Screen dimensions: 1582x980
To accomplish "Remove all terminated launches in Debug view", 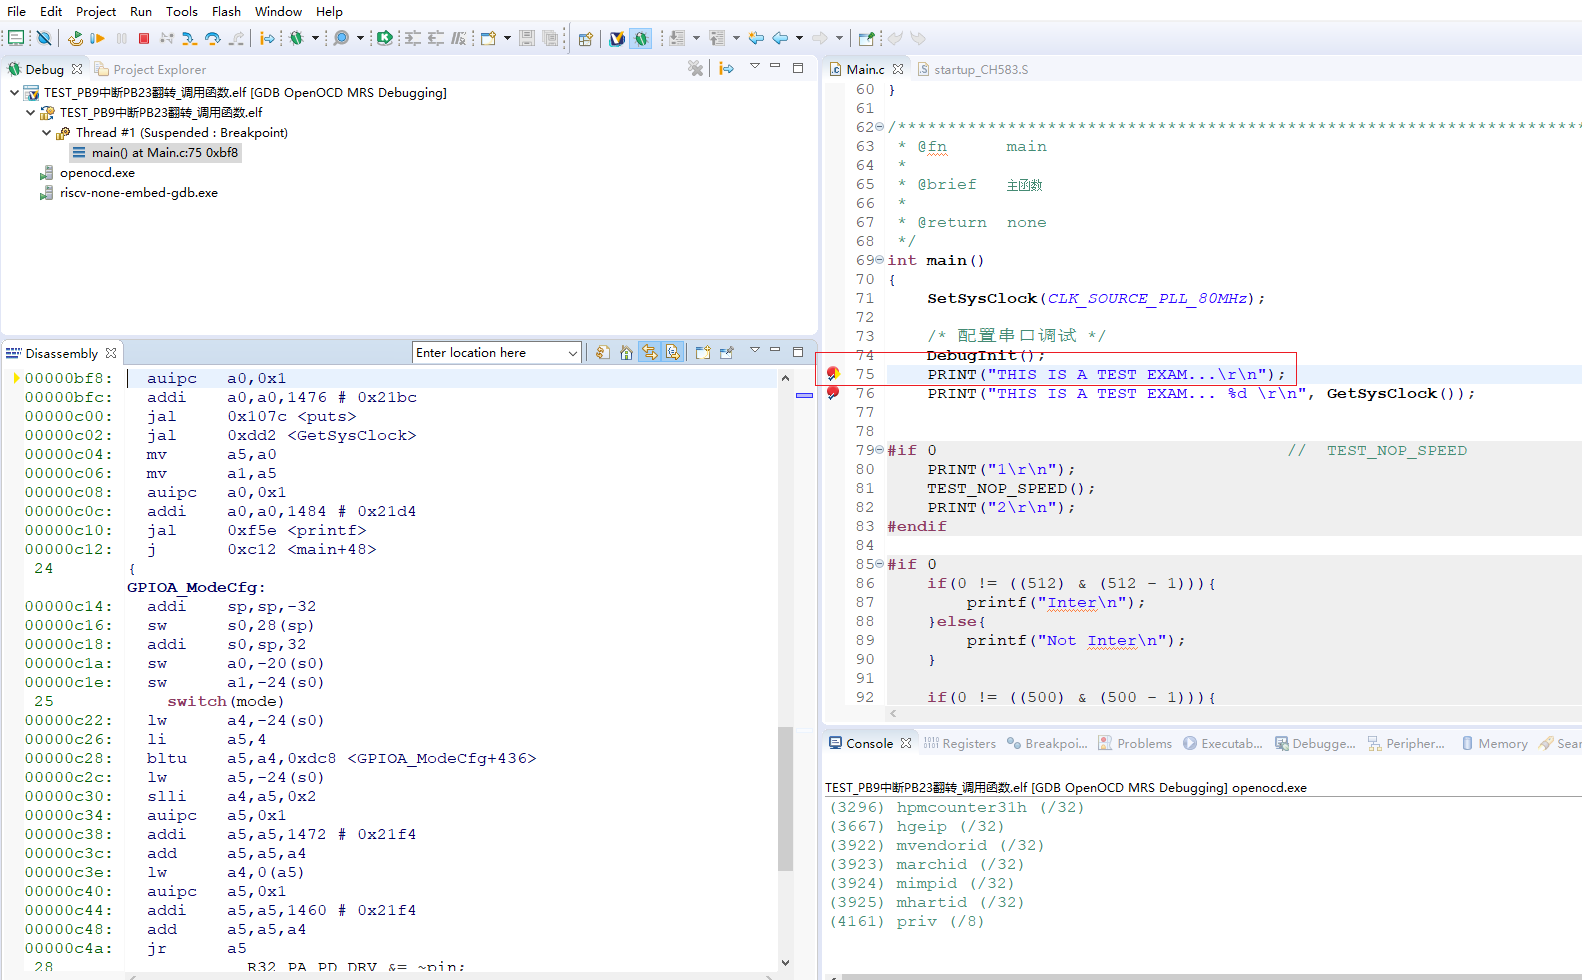I will click(695, 68).
